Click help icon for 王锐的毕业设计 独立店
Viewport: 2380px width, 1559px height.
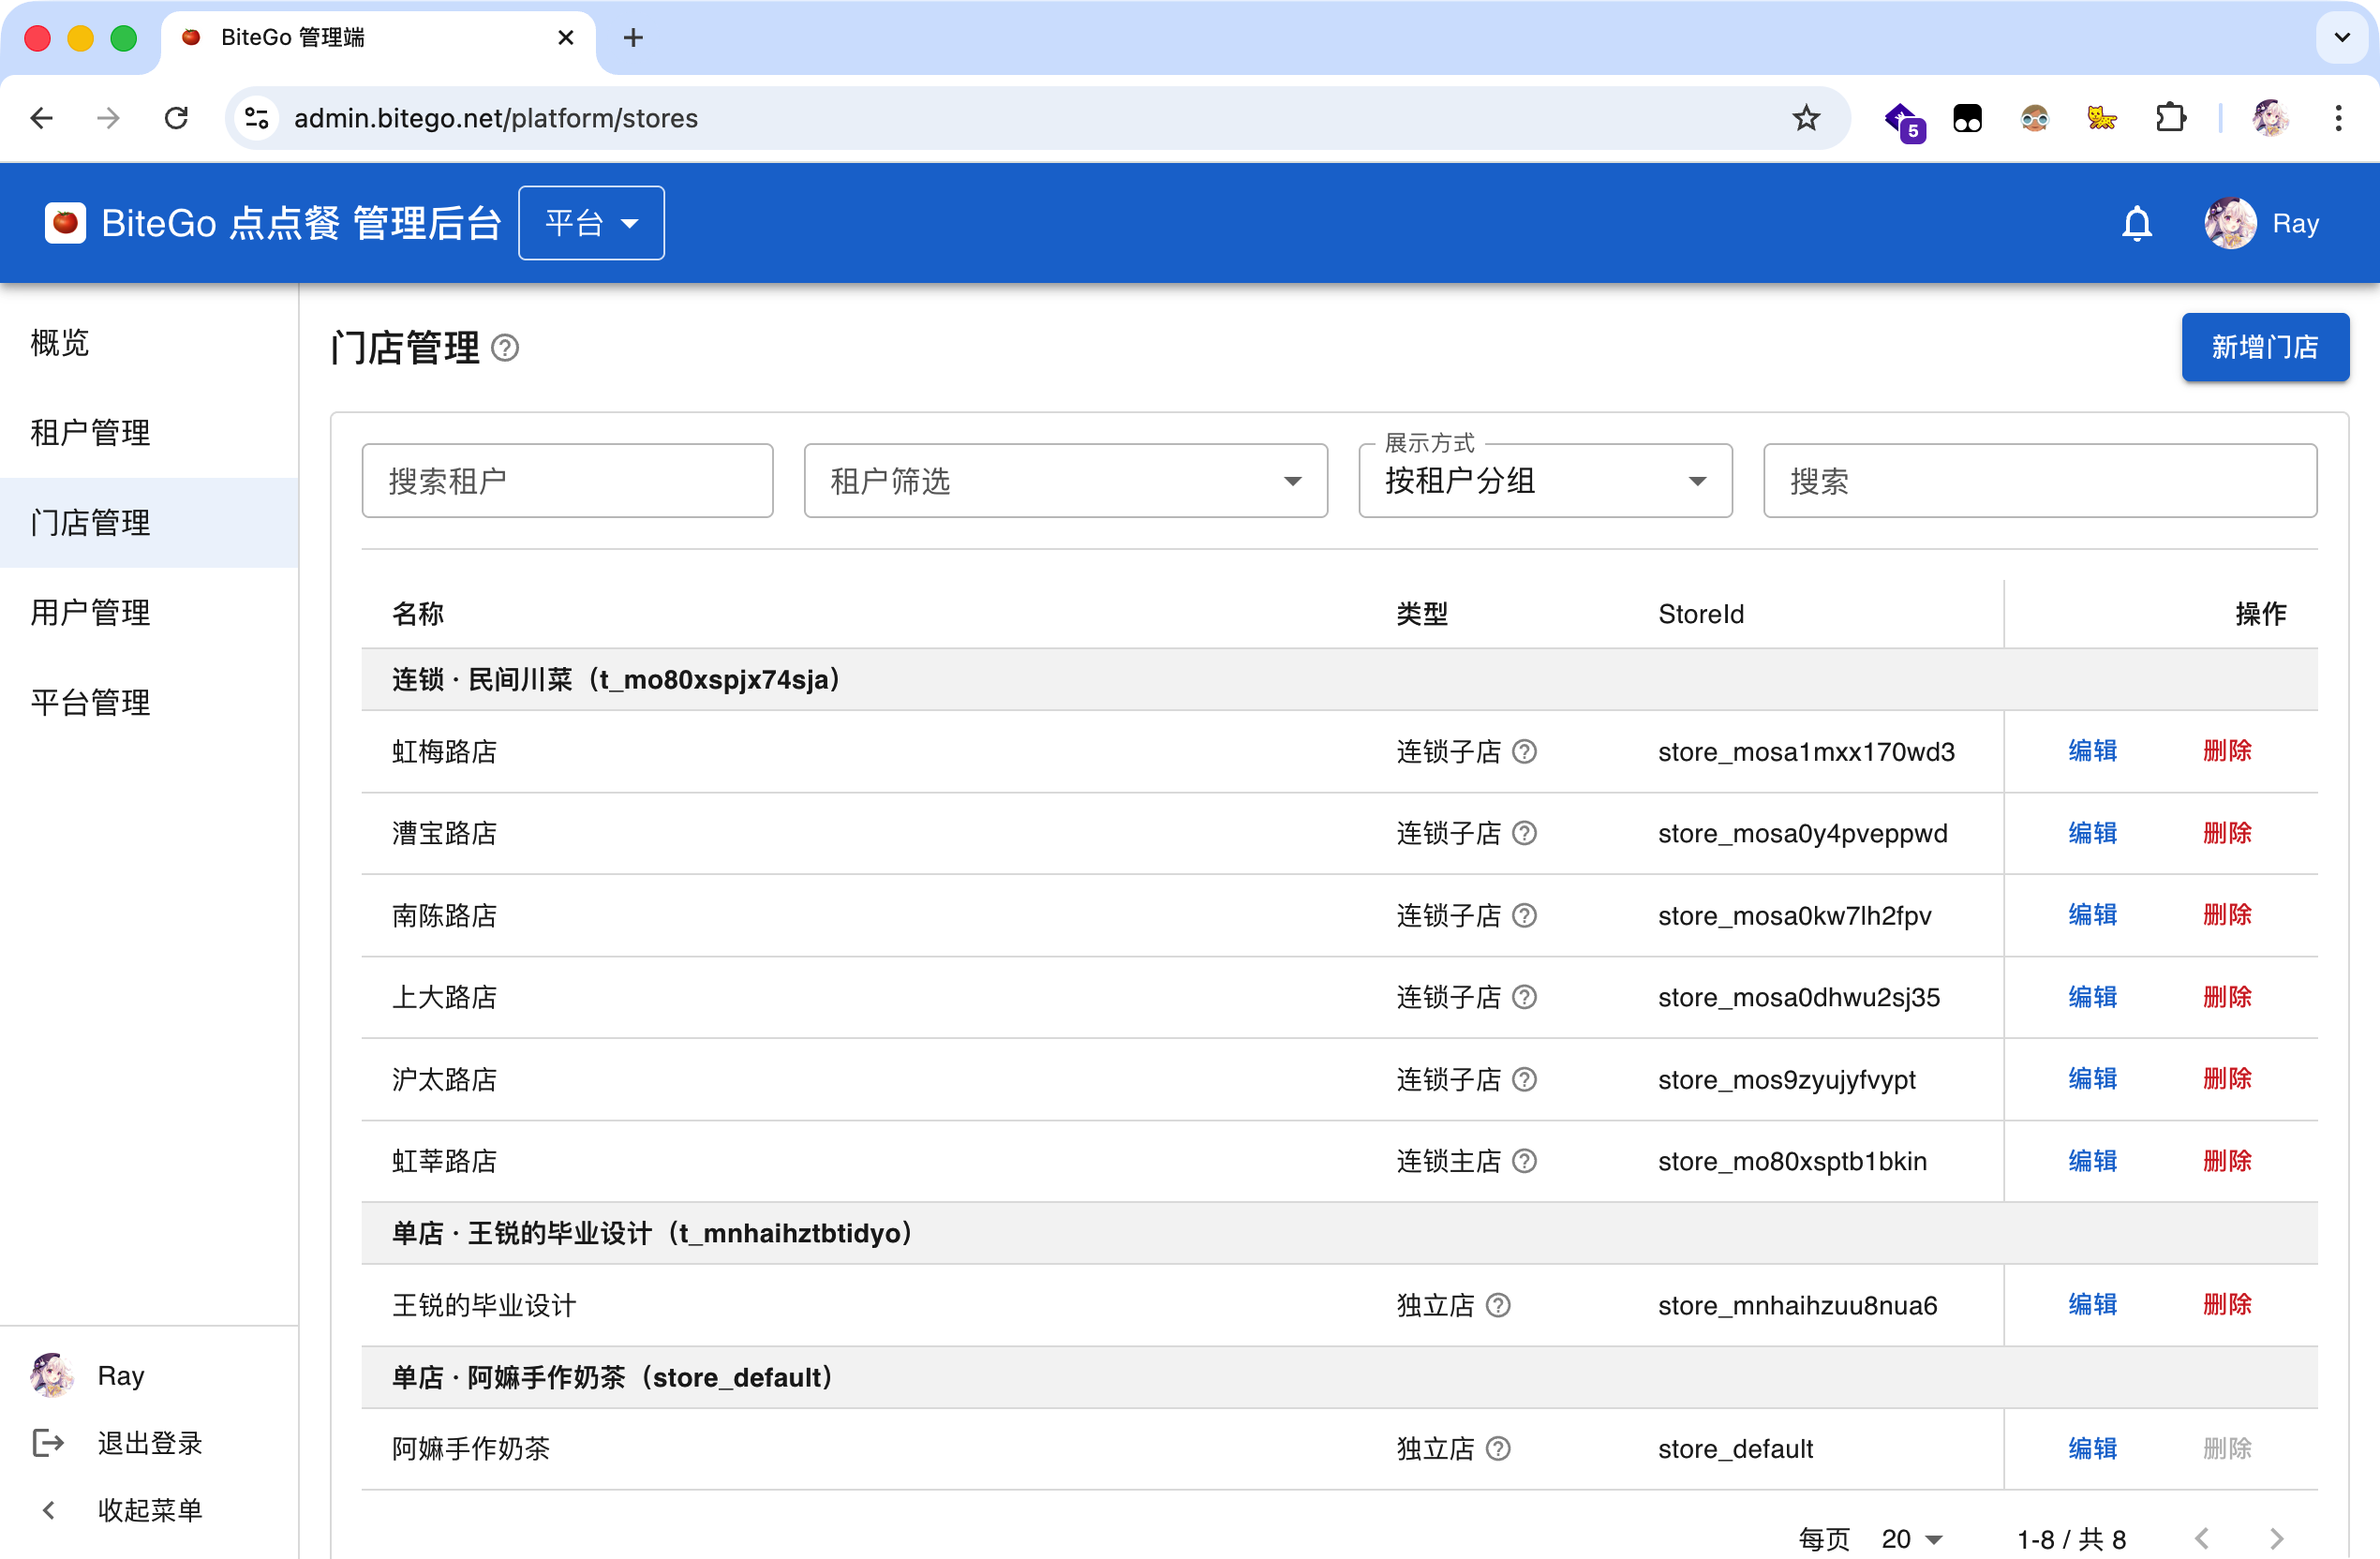(1498, 1305)
